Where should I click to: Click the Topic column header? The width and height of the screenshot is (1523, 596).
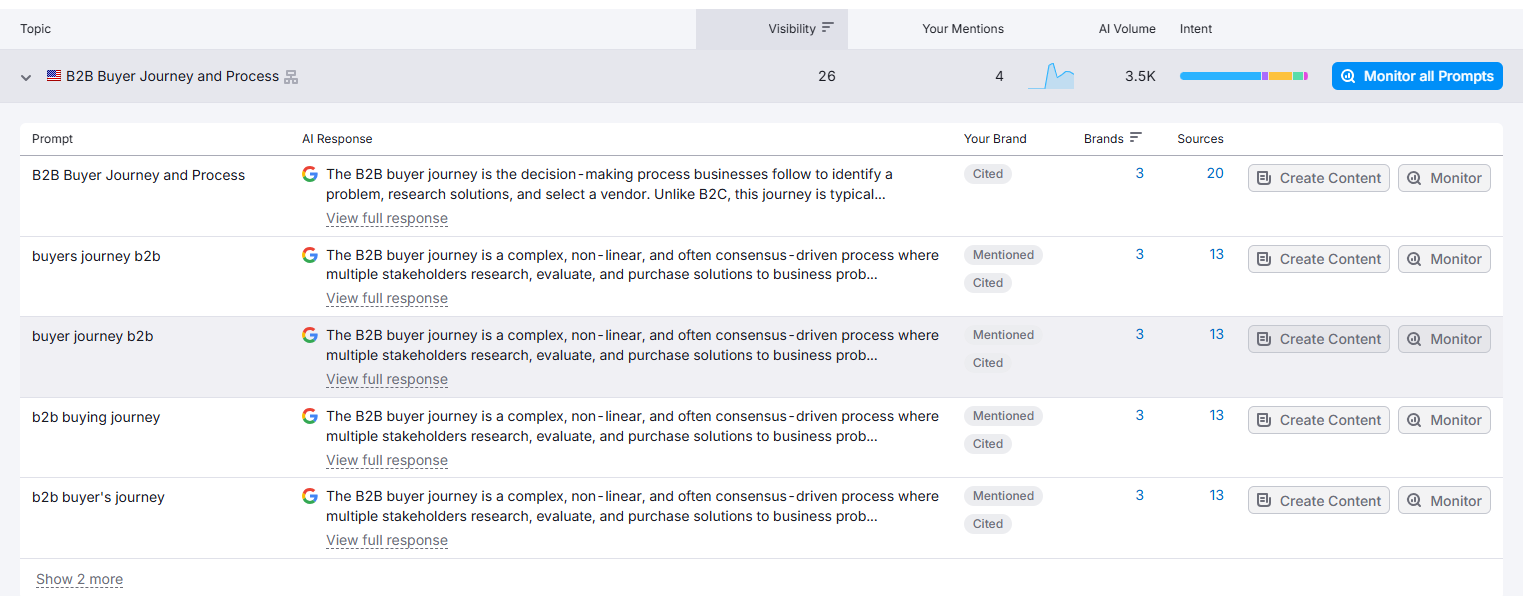(36, 29)
